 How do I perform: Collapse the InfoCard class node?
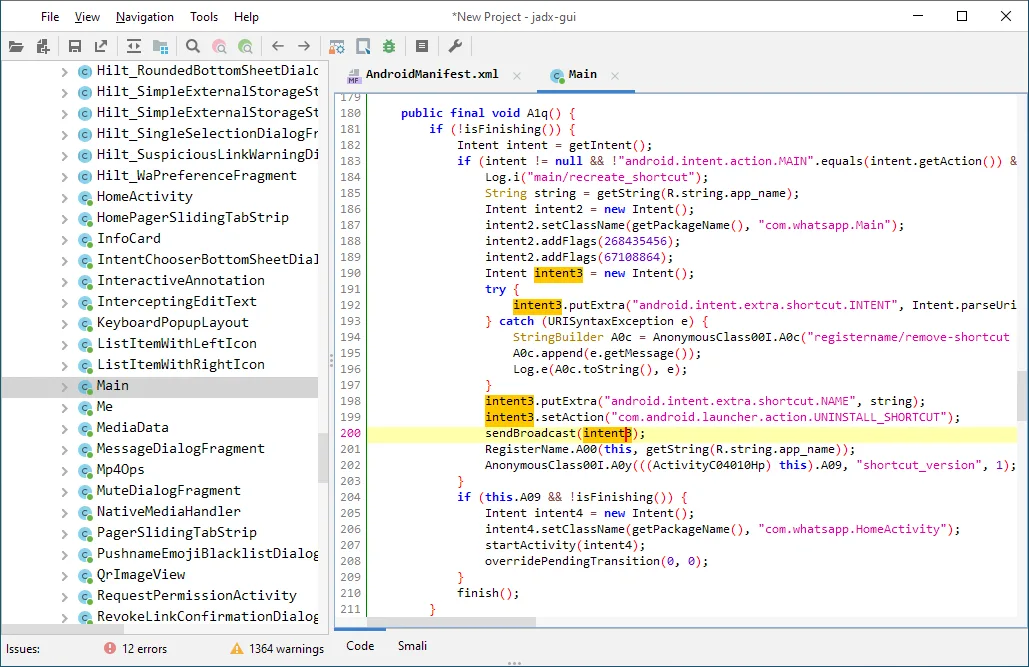62,239
